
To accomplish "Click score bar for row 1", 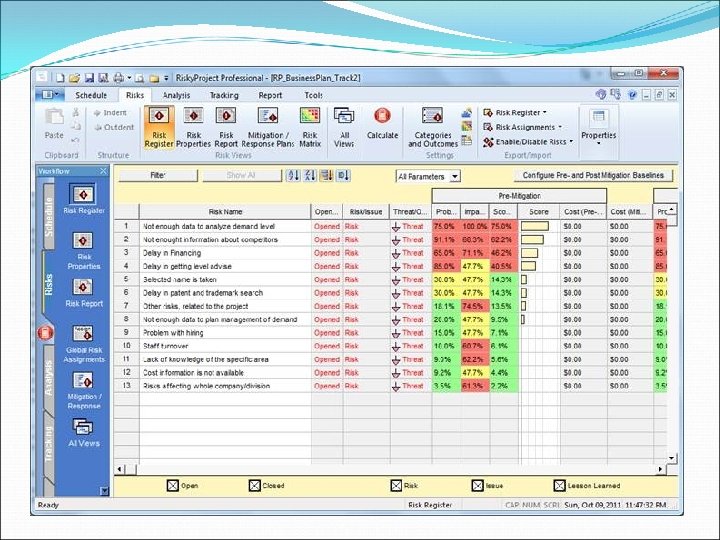I will (x=535, y=226).
